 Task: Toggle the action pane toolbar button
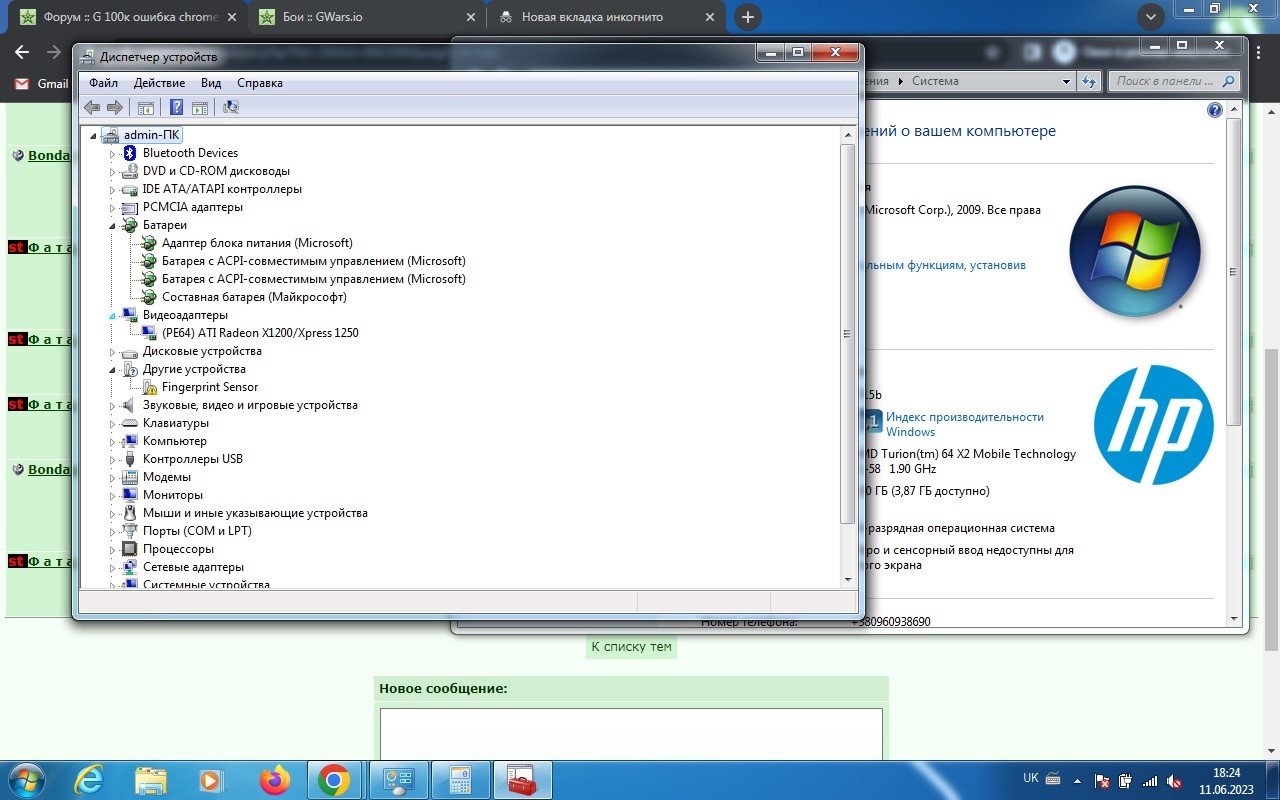(x=200, y=107)
